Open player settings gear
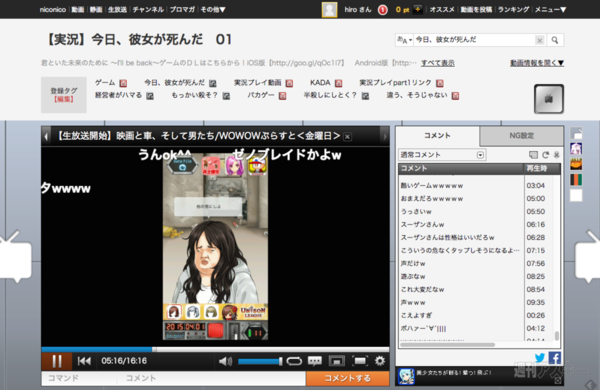The image size is (600, 390). [x=380, y=361]
